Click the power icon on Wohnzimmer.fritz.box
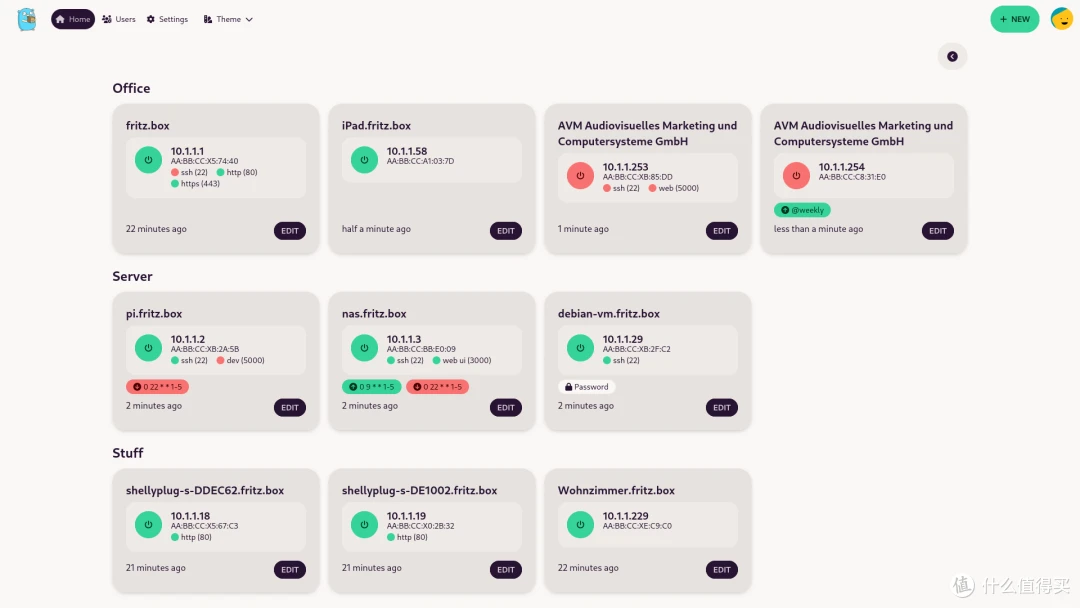This screenshot has width=1080, height=608. (579, 523)
